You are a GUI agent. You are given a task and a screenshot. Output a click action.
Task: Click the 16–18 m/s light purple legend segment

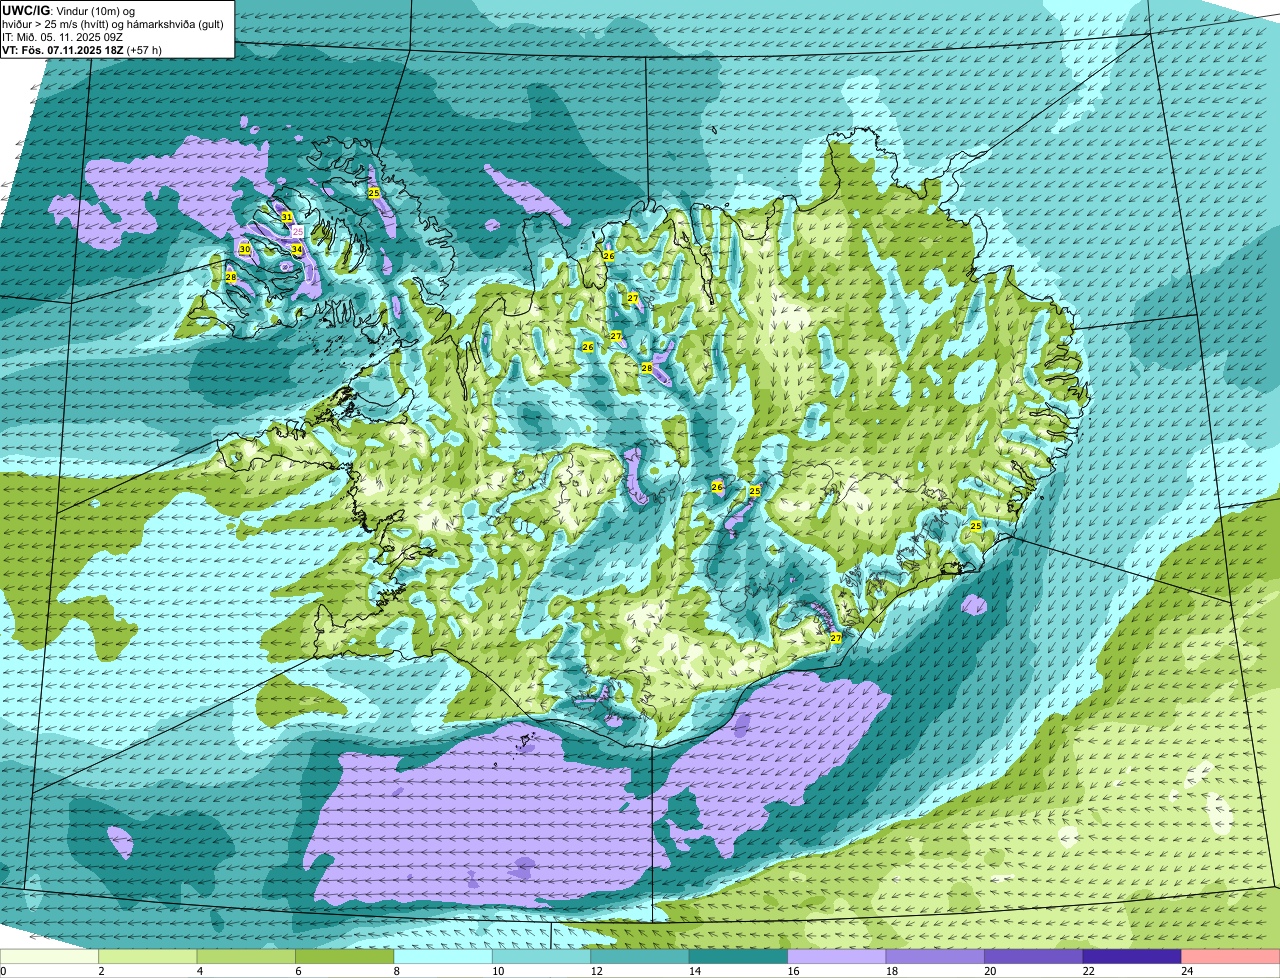[836, 957]
